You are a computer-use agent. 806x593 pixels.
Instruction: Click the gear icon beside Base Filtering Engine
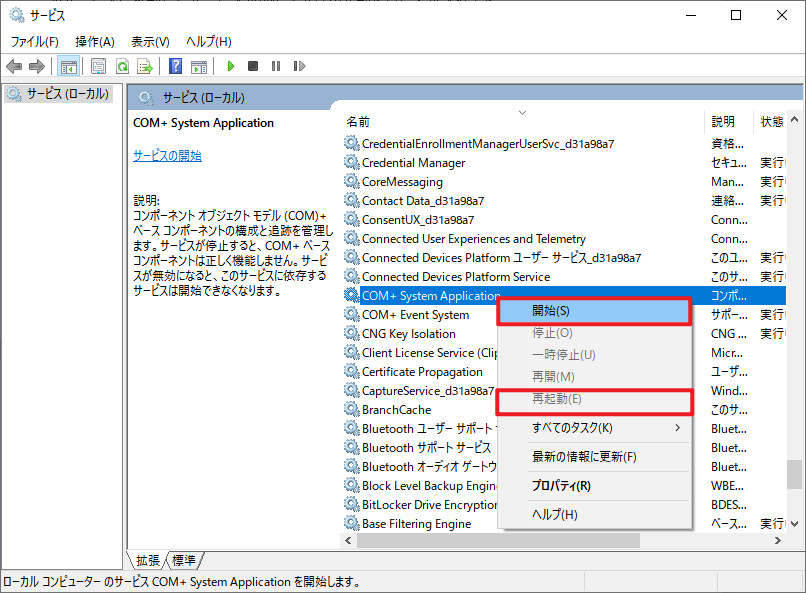[352, 524]
